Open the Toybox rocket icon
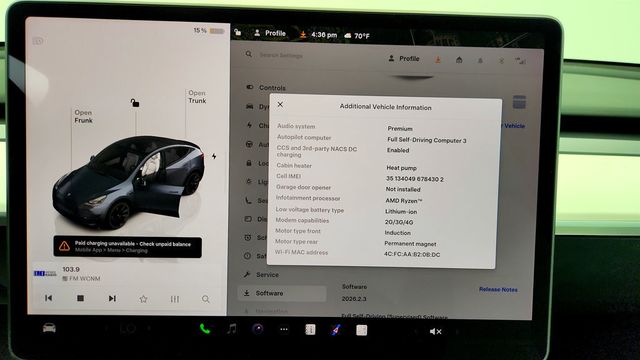Image resolution: width=640 pixels, height=360 pixels. pos(336,330)
